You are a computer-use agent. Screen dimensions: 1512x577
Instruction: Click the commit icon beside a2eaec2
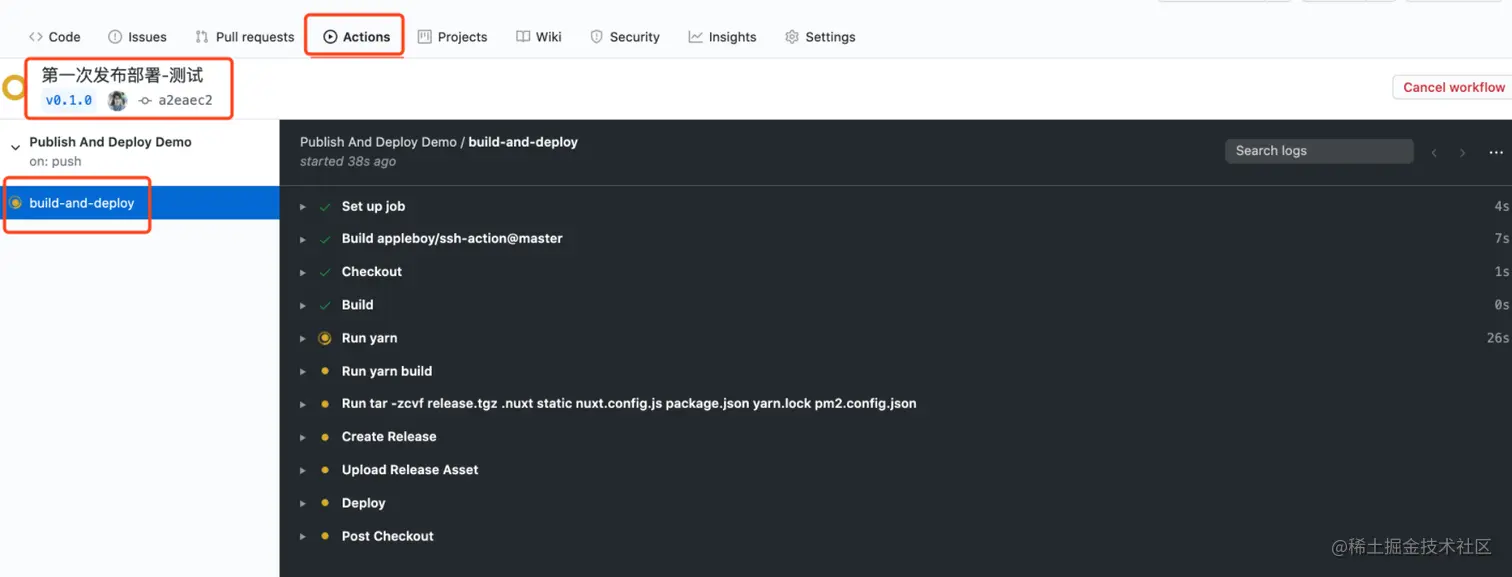pyautogui.click(x=145, y=101)
